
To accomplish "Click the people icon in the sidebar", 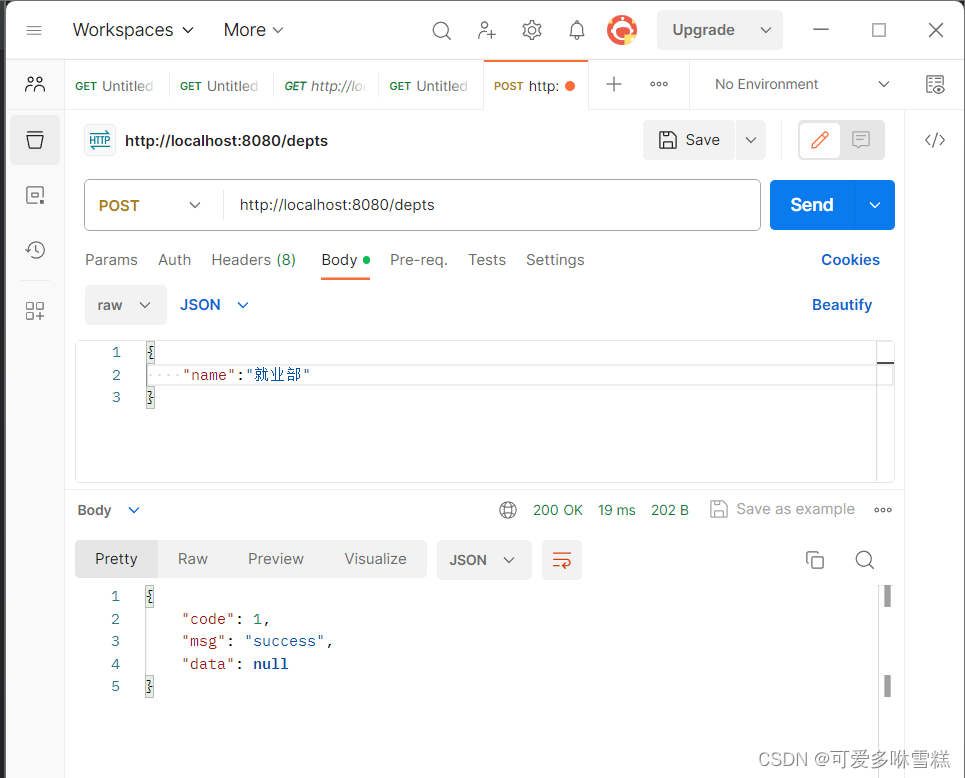I will point(34,84).
